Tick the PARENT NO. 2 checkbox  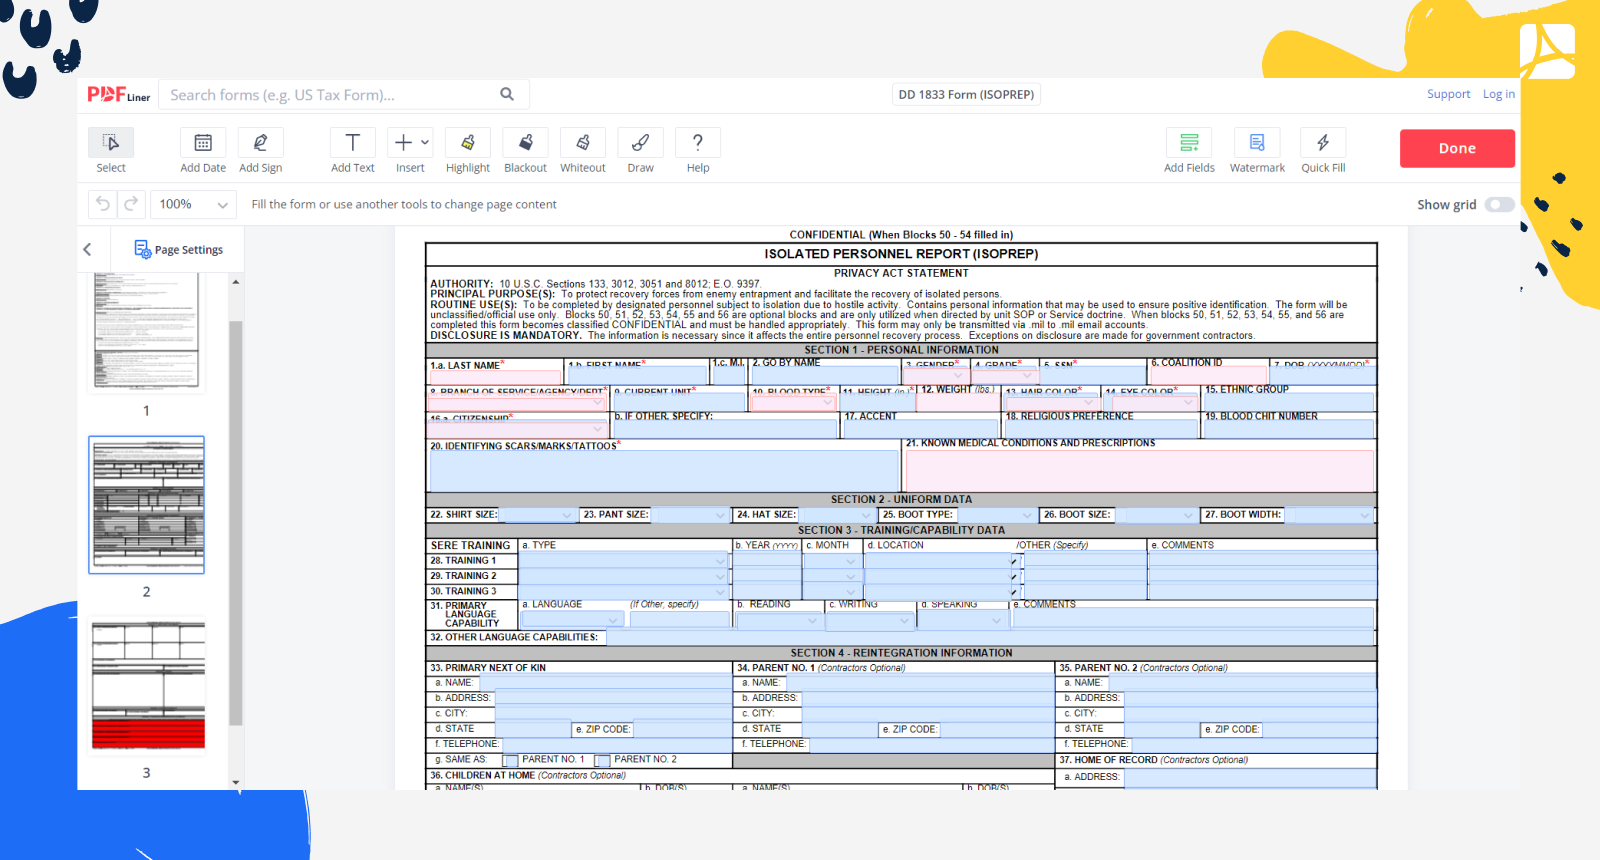[602, 761]
